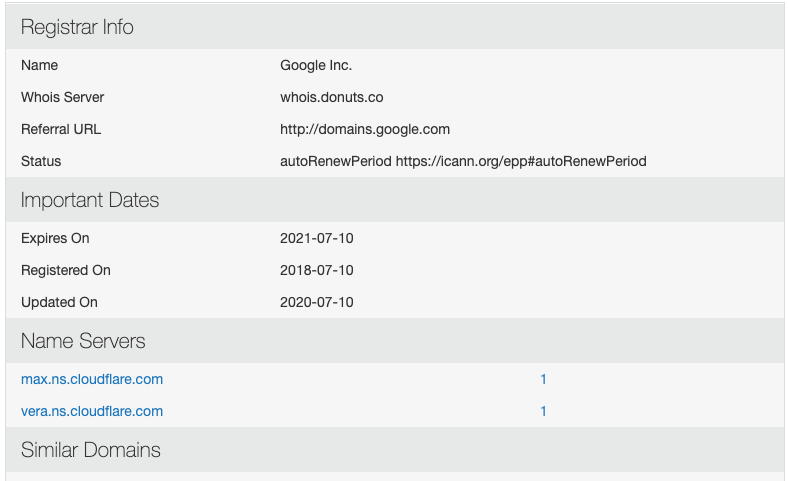Click the 2018-07-10 registered date
This screenshot has width=789, height=481.
click(317, 270)
